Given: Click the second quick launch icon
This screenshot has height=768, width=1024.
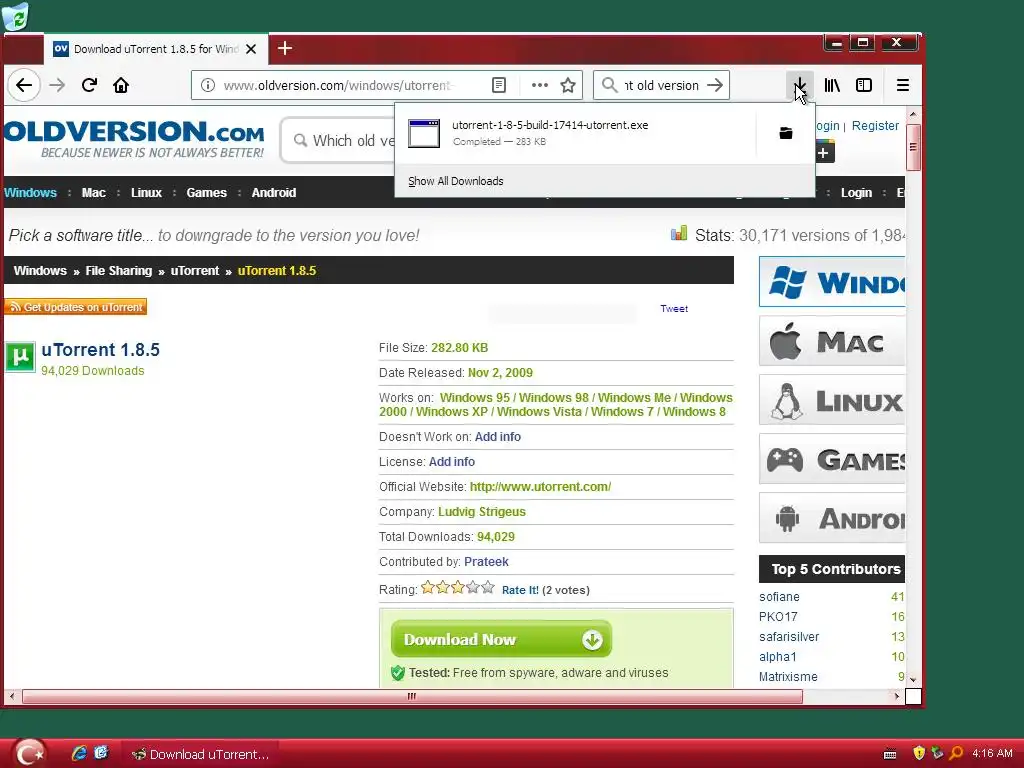Looking at the screenshot, I should tap(101, 753).
